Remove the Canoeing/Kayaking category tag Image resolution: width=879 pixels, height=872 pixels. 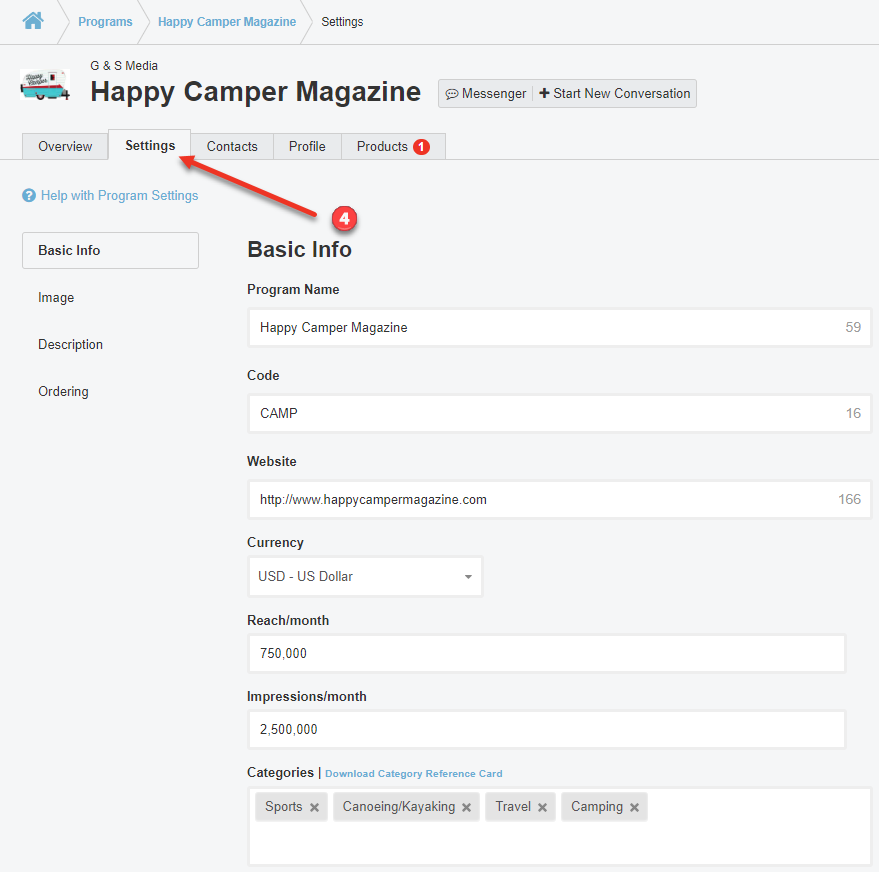coord(466,808)
